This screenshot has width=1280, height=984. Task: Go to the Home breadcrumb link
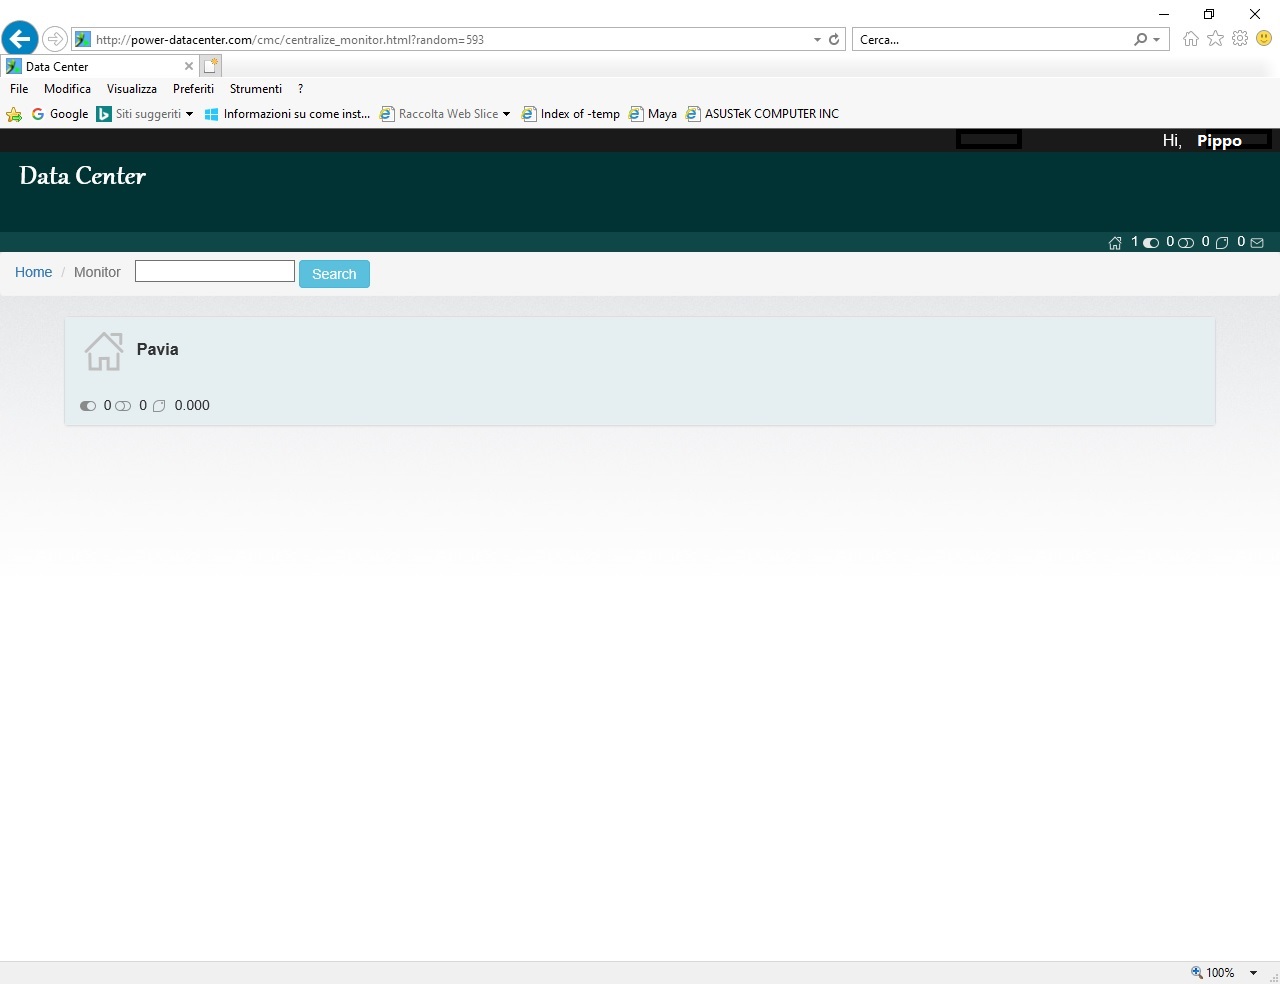(x=33, y=272)
